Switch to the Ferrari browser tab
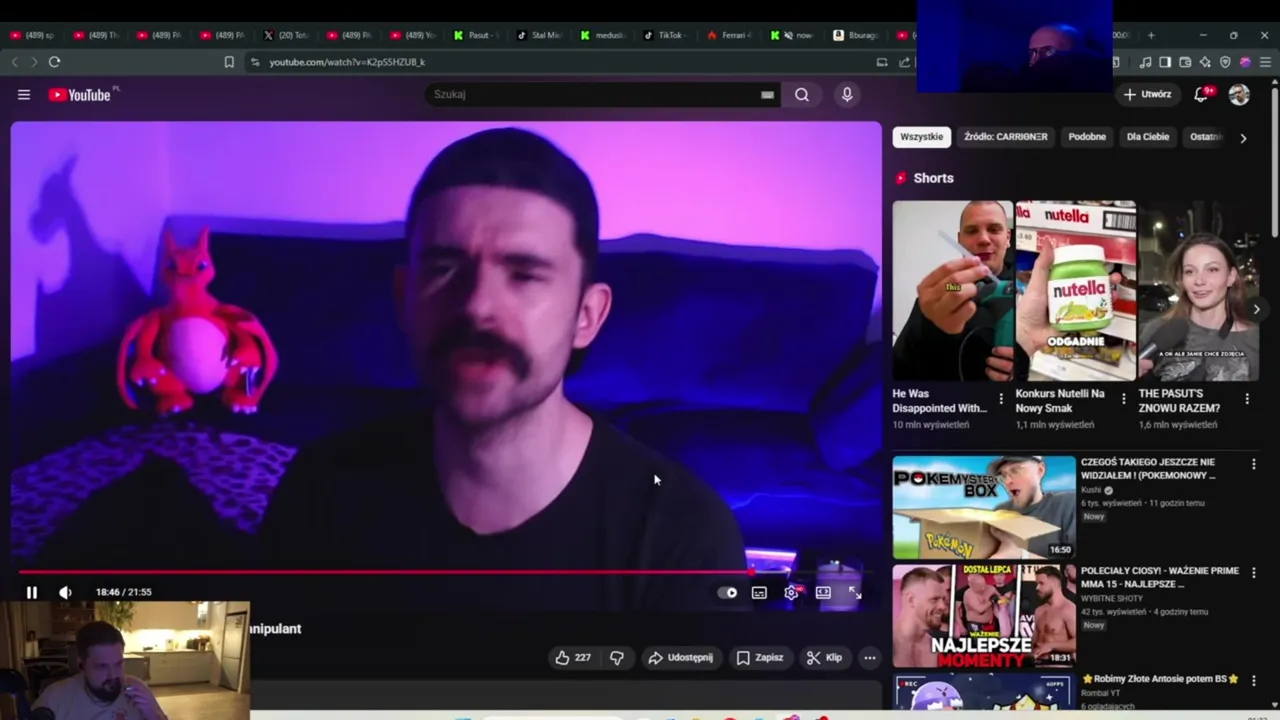 point(730,35)
